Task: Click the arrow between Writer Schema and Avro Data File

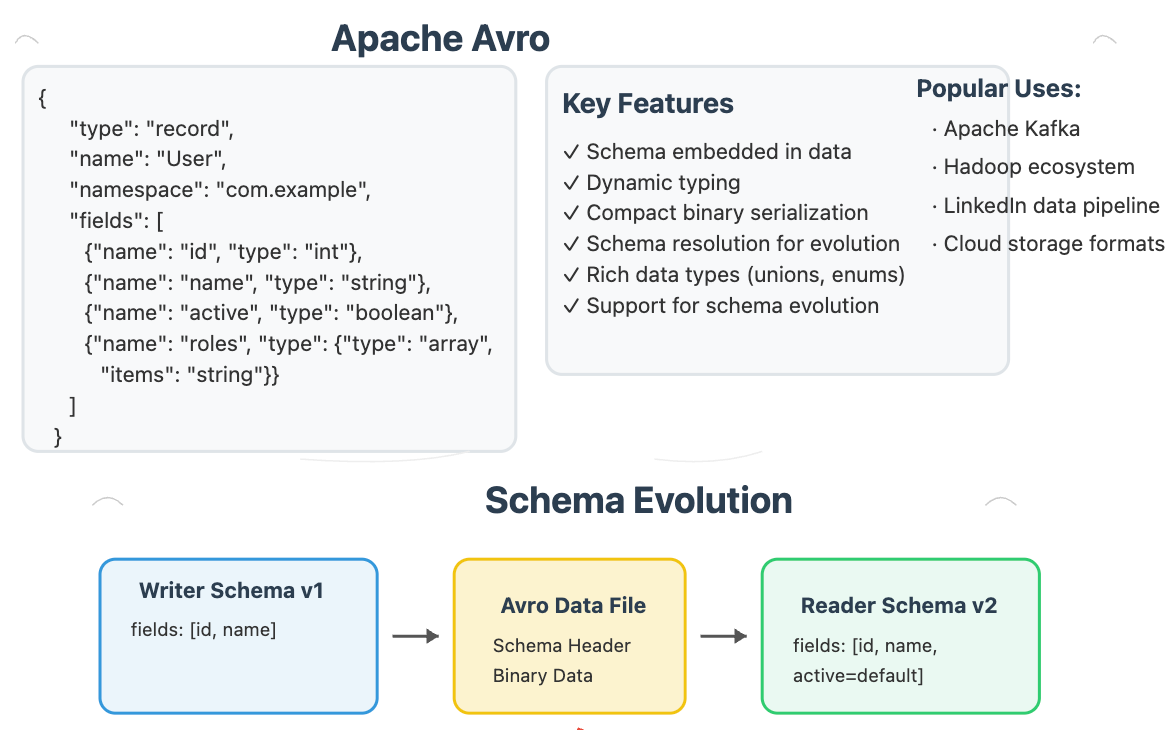Action: coord(415,635)
